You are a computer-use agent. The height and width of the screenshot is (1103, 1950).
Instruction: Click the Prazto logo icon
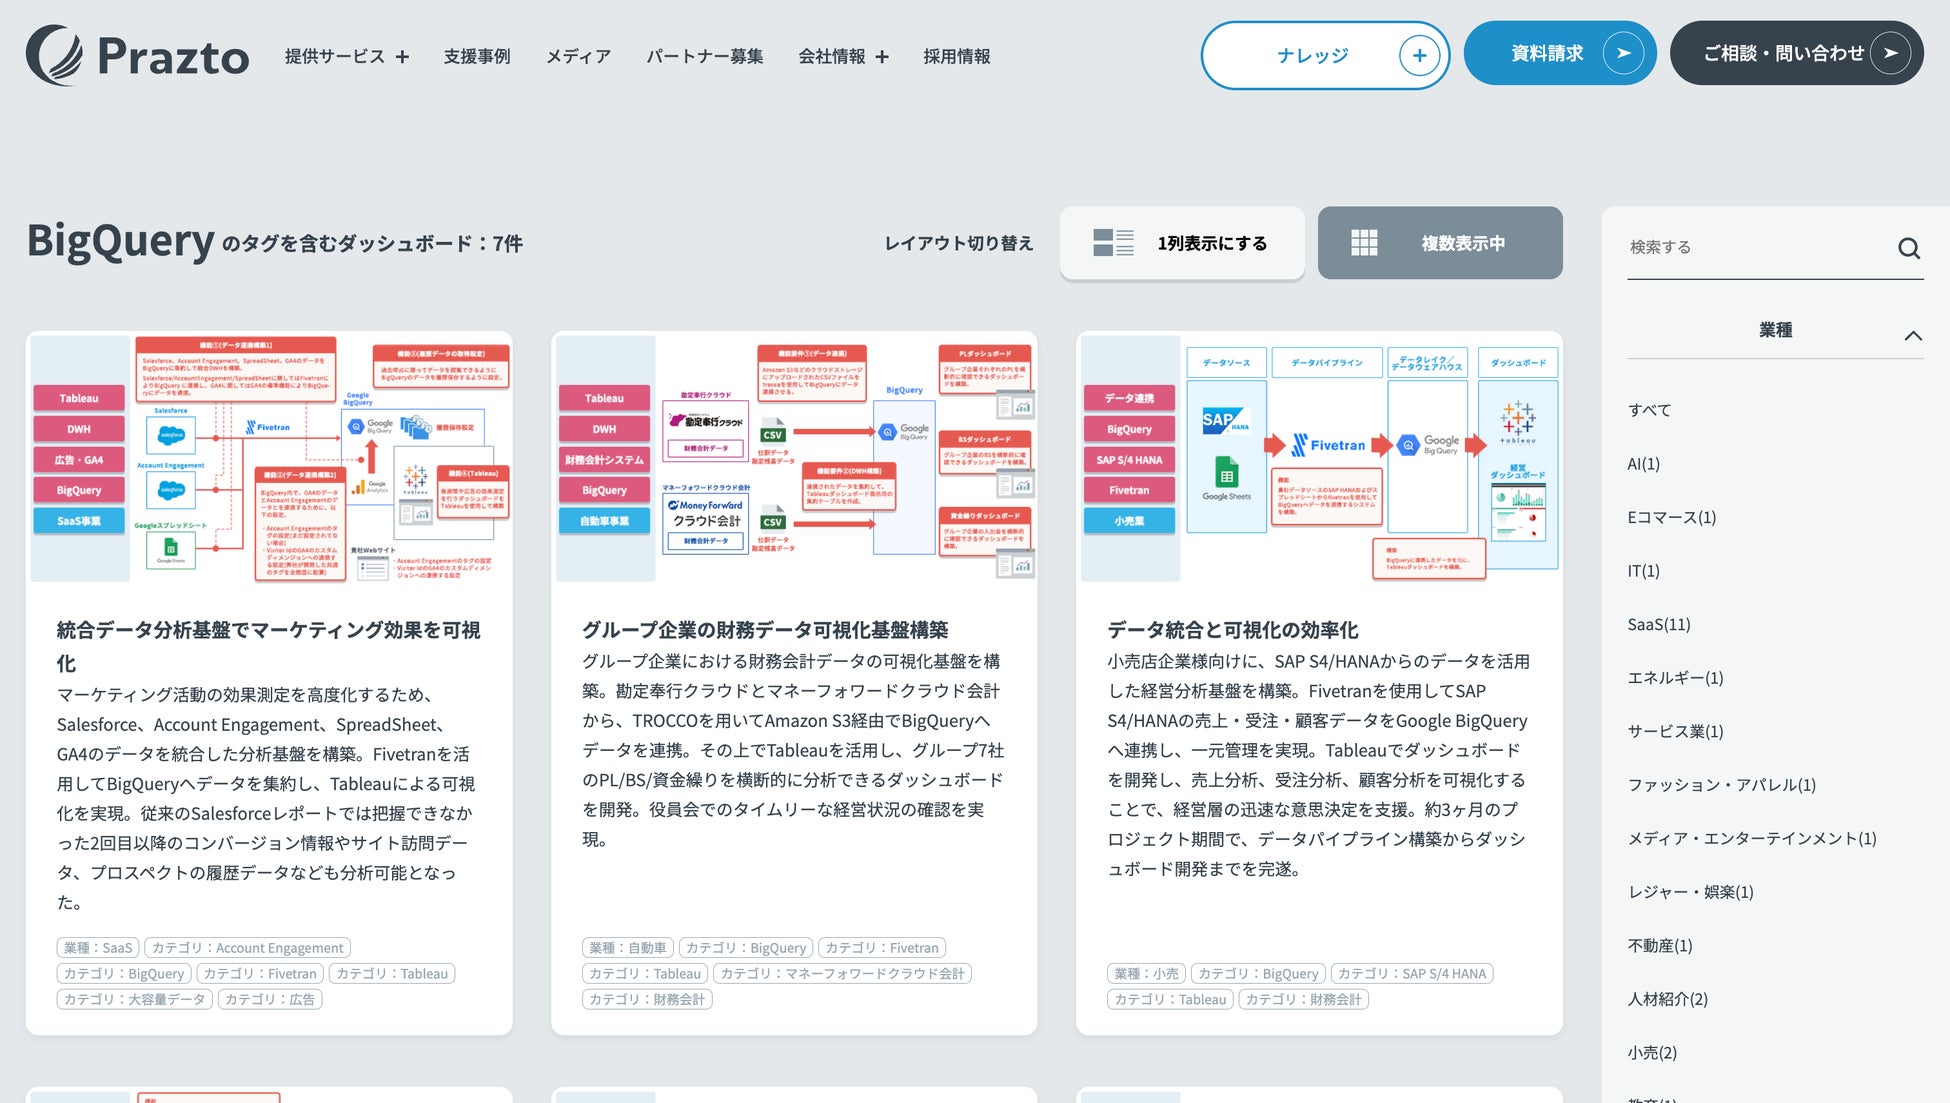click(x=55, y=55)
